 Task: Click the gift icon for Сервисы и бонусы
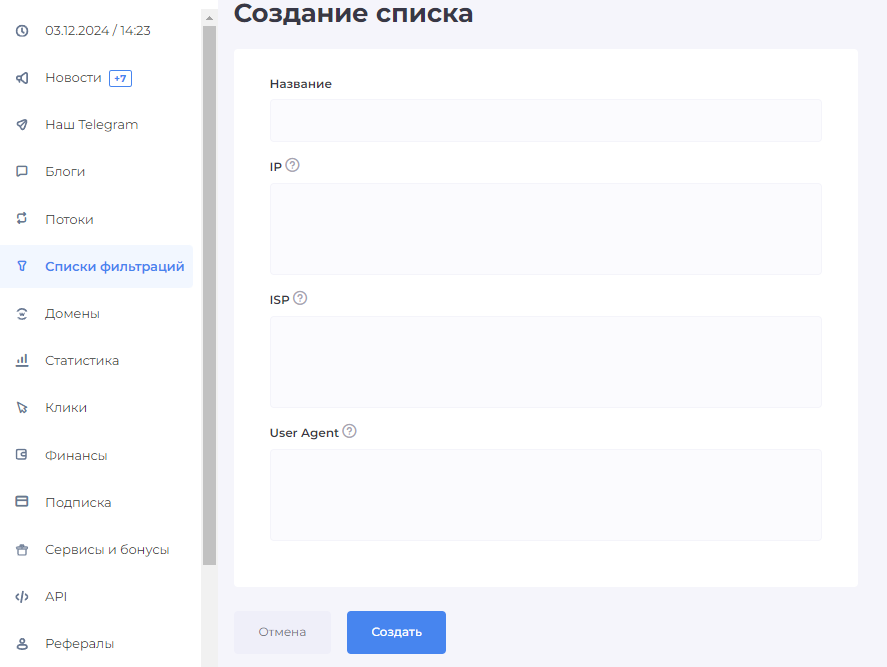[x=22, y=549]
